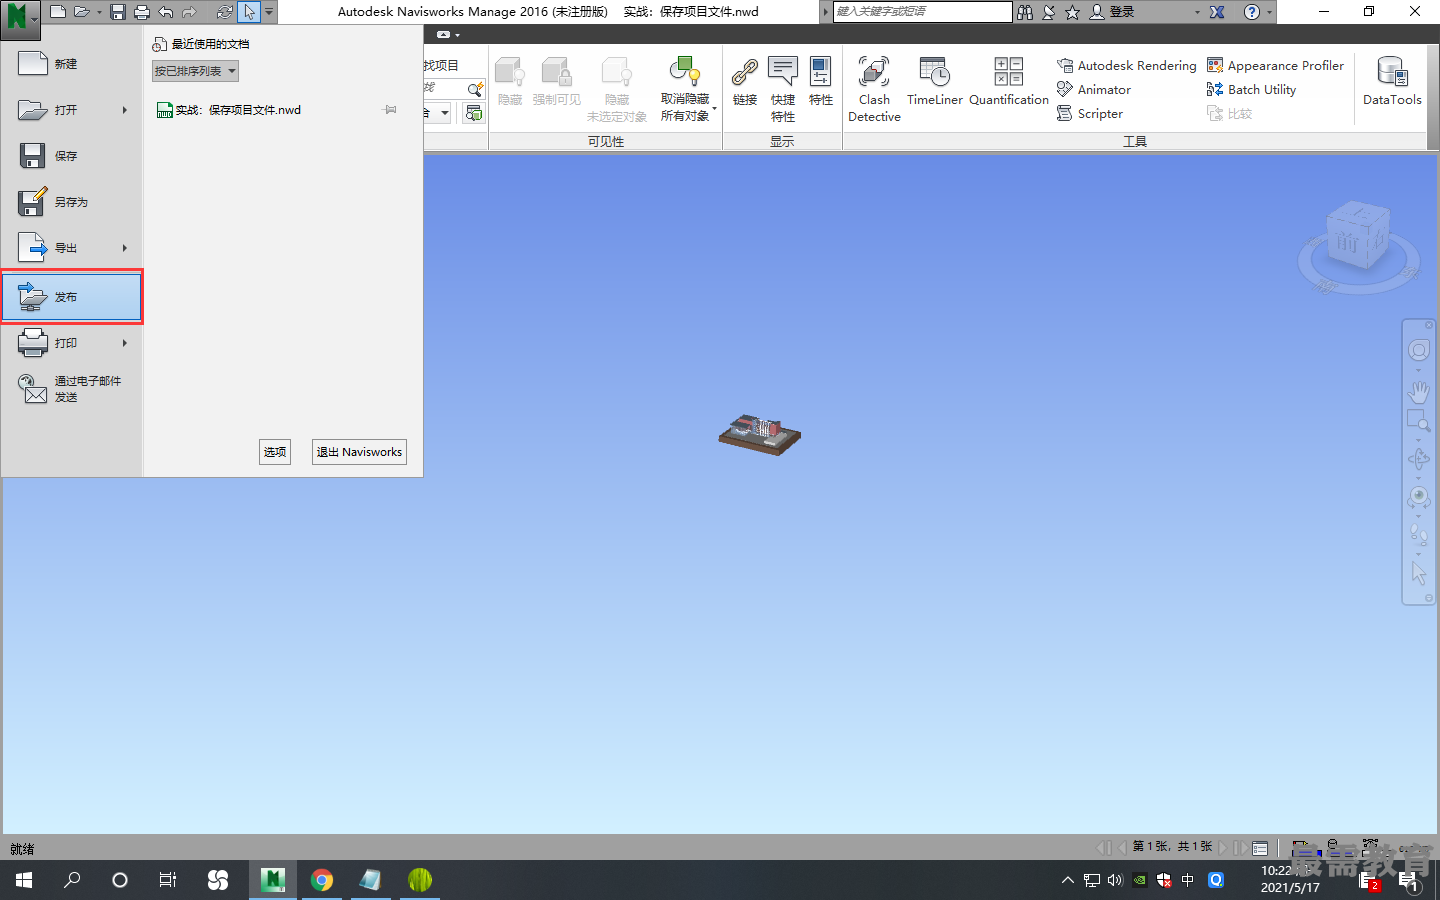1440x900 pixels.
Task: Expand the 取消隐藏所有对象 dropdown arrow
Action: 714,108
